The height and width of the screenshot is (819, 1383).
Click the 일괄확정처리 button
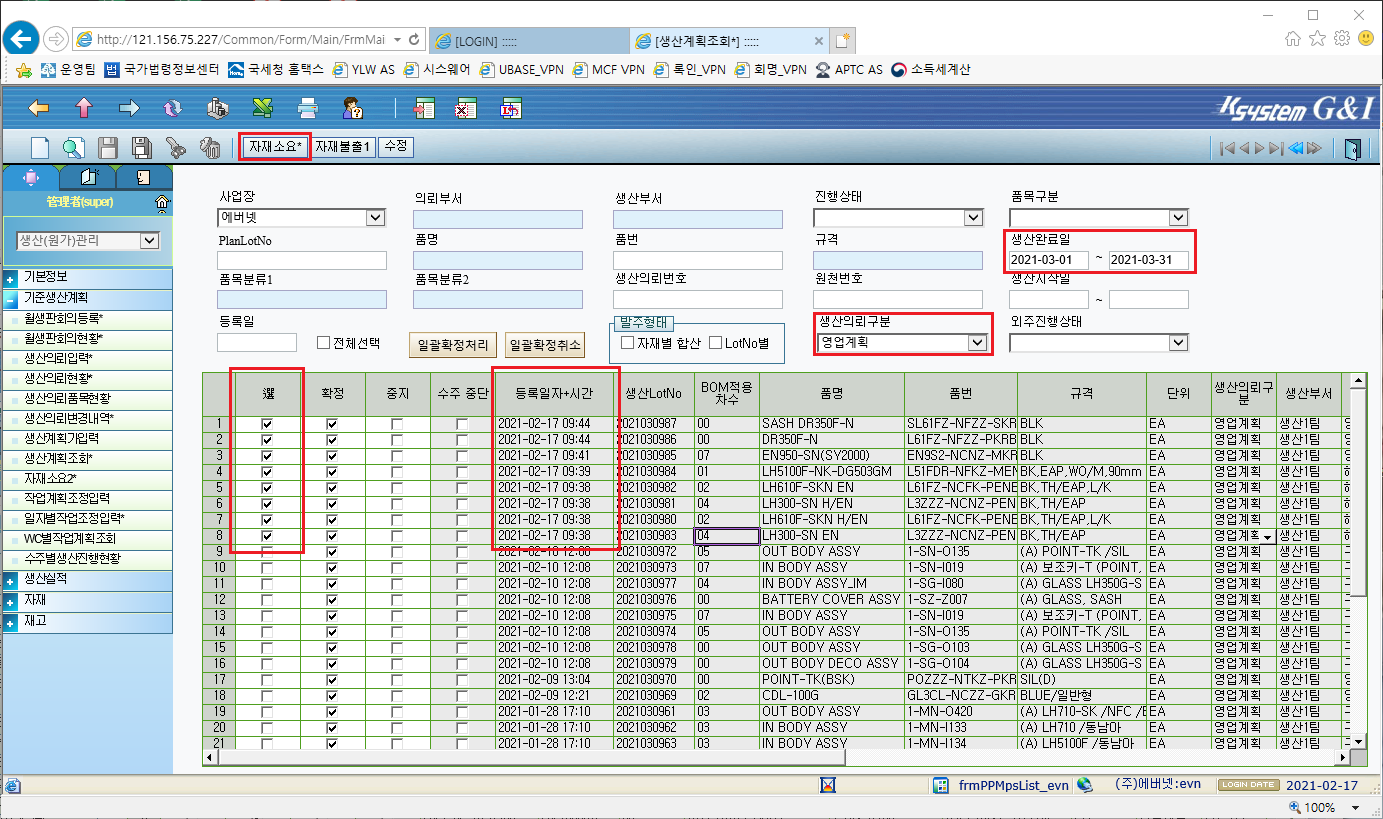[453, 344]
